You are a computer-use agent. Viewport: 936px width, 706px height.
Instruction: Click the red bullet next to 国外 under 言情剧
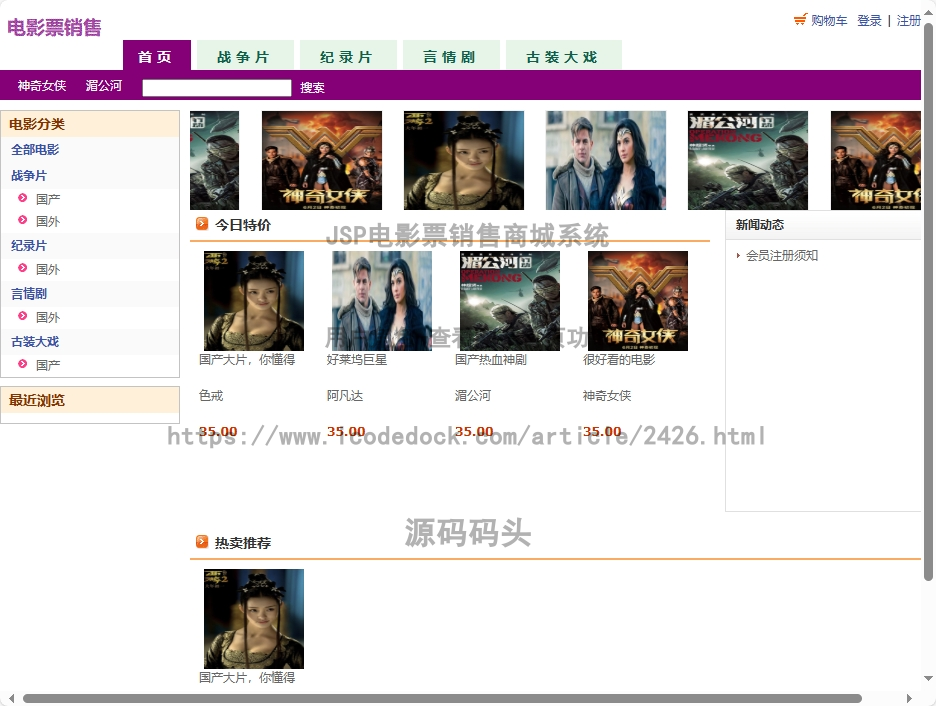click(x=23, y=316)
